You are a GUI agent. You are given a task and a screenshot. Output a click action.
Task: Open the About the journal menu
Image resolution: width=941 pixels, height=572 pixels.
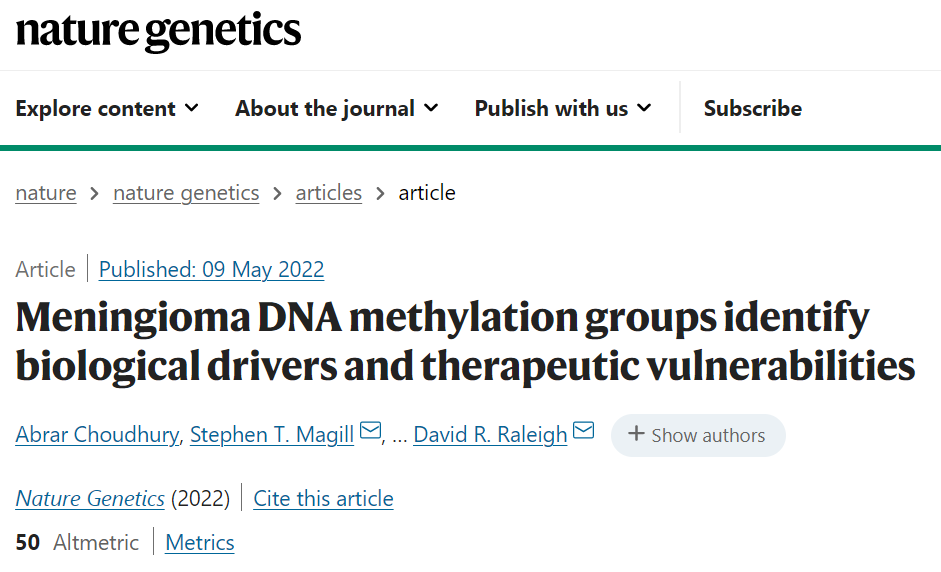pyautogui.click(x=337, y=109)
